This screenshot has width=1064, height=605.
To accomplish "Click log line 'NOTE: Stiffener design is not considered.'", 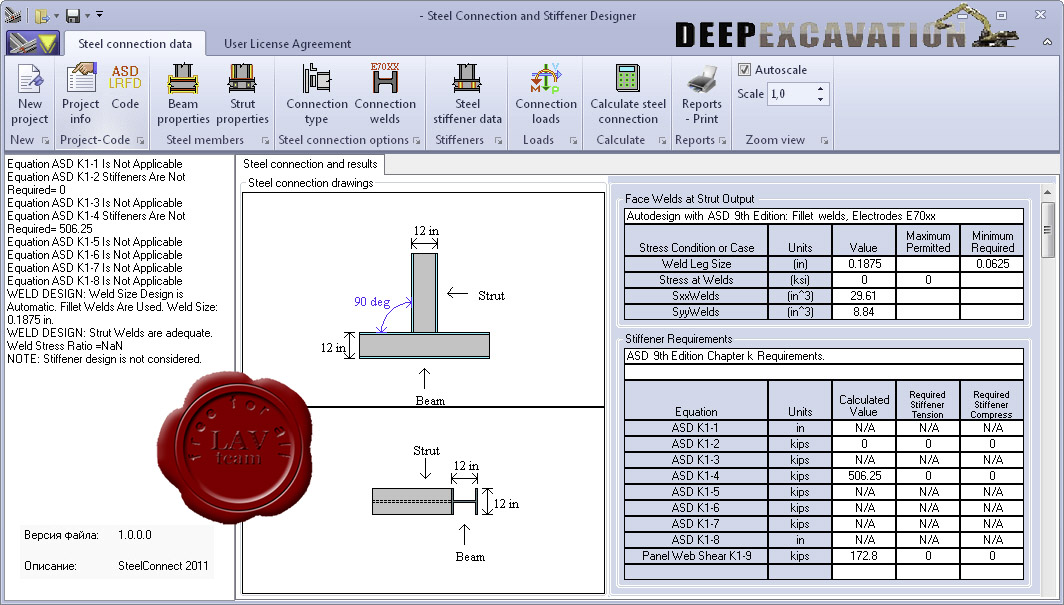I will click(x=104, y=359).
